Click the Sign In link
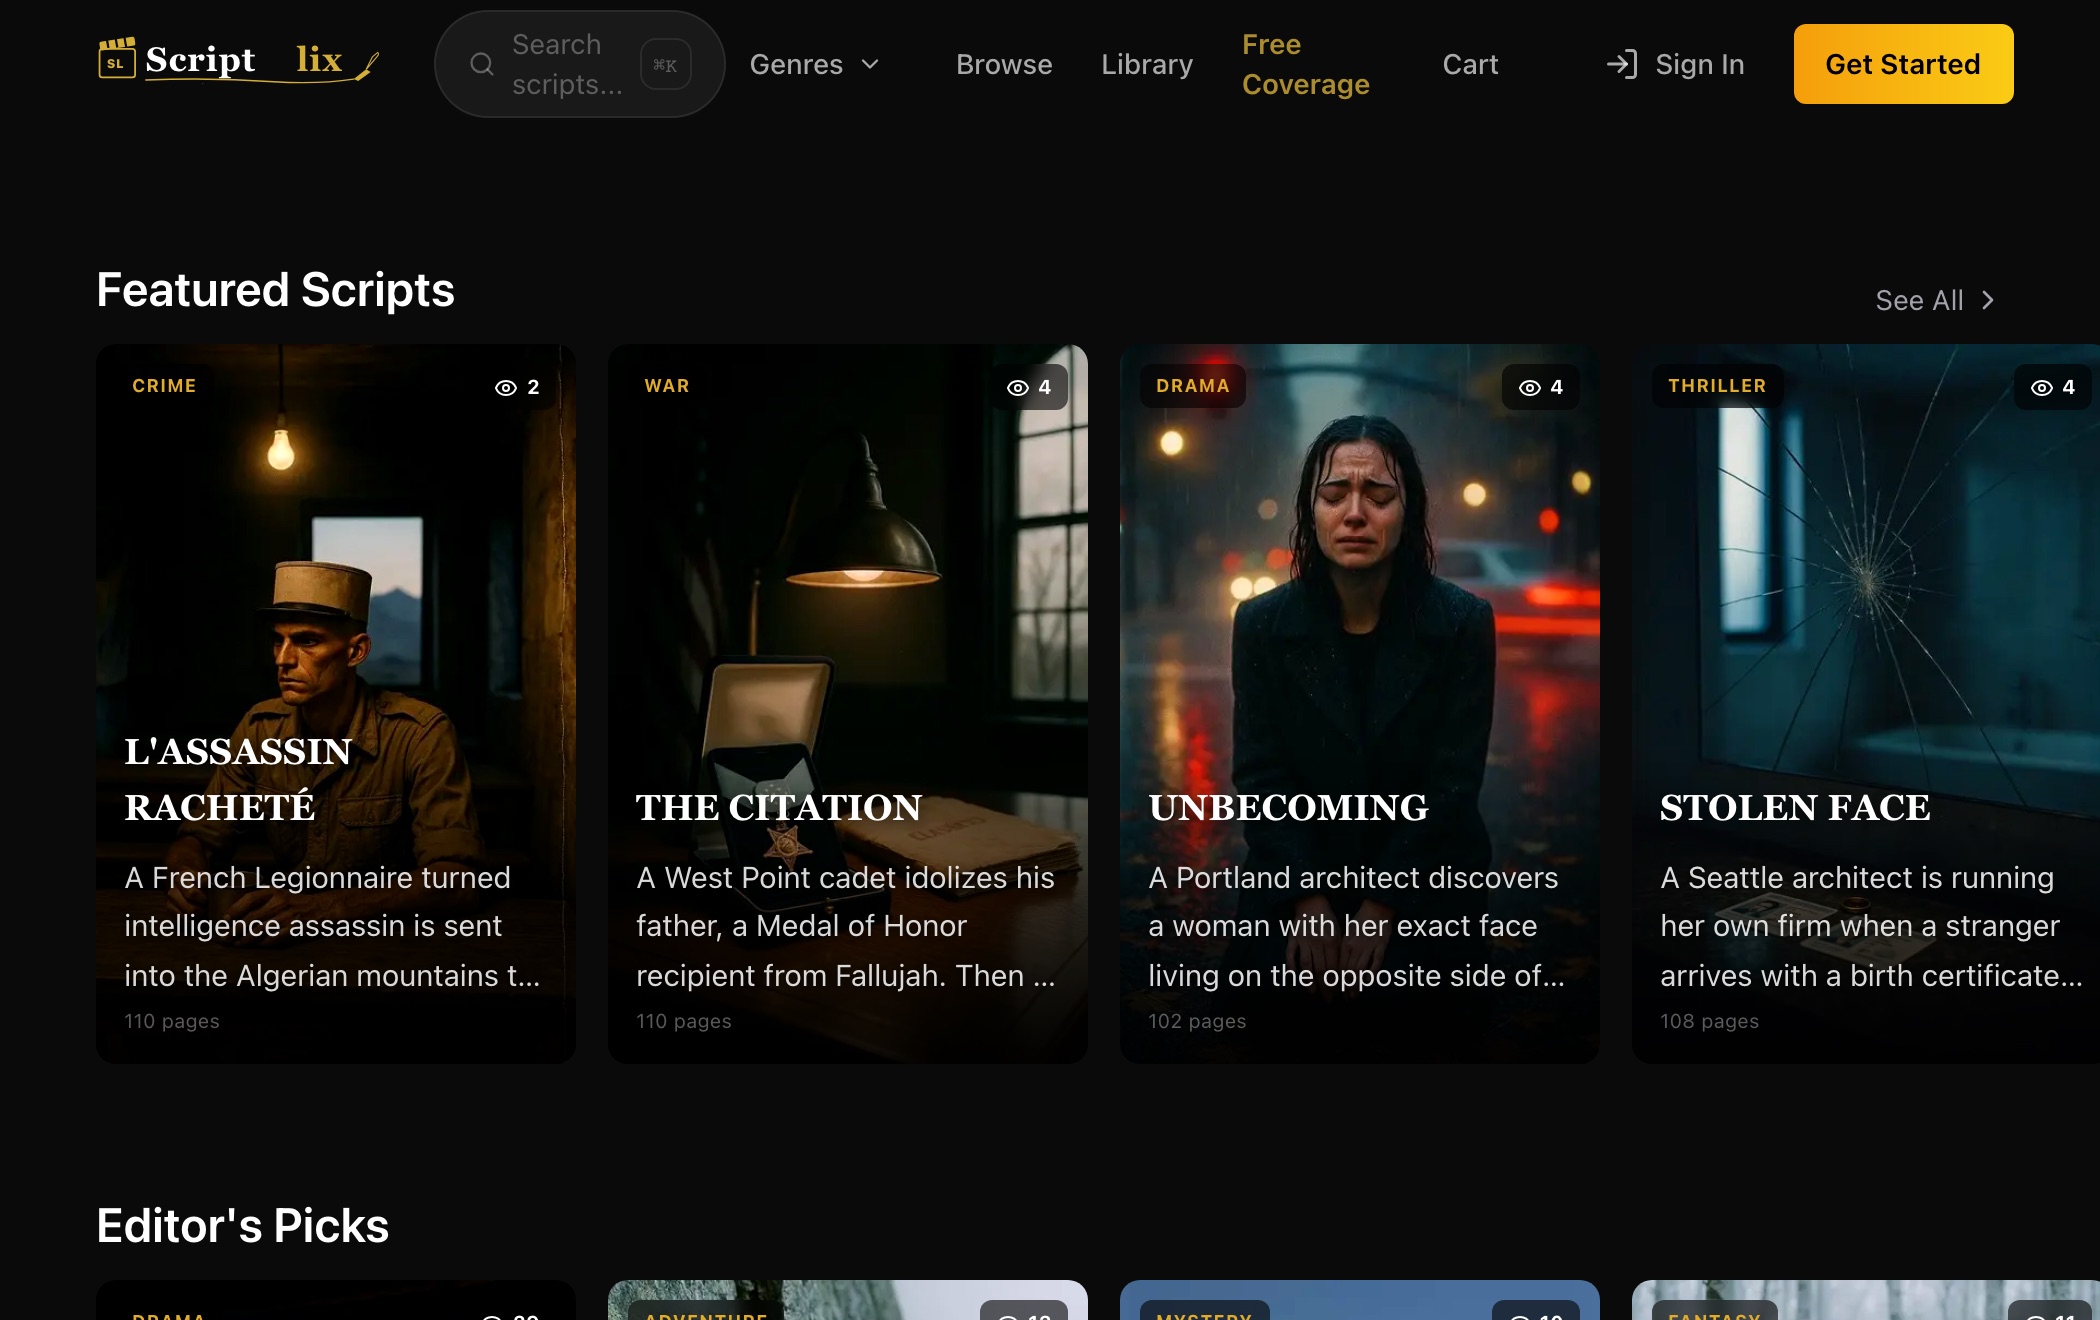 click(1675, 64)
